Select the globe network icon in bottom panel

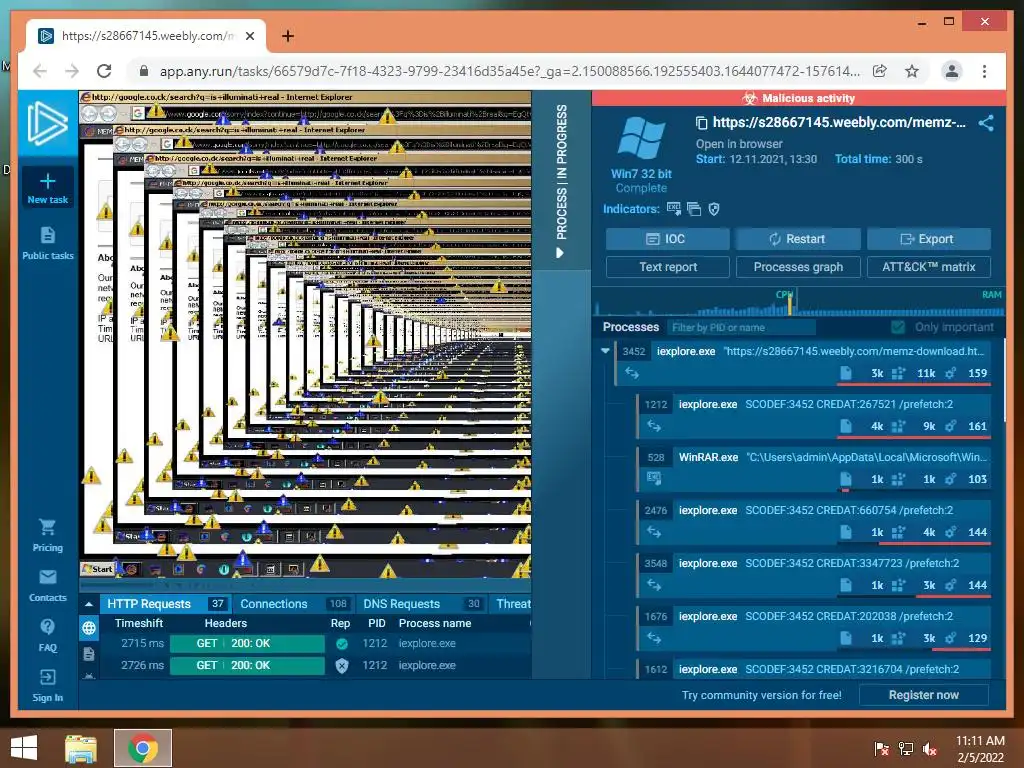click(89, 628)
